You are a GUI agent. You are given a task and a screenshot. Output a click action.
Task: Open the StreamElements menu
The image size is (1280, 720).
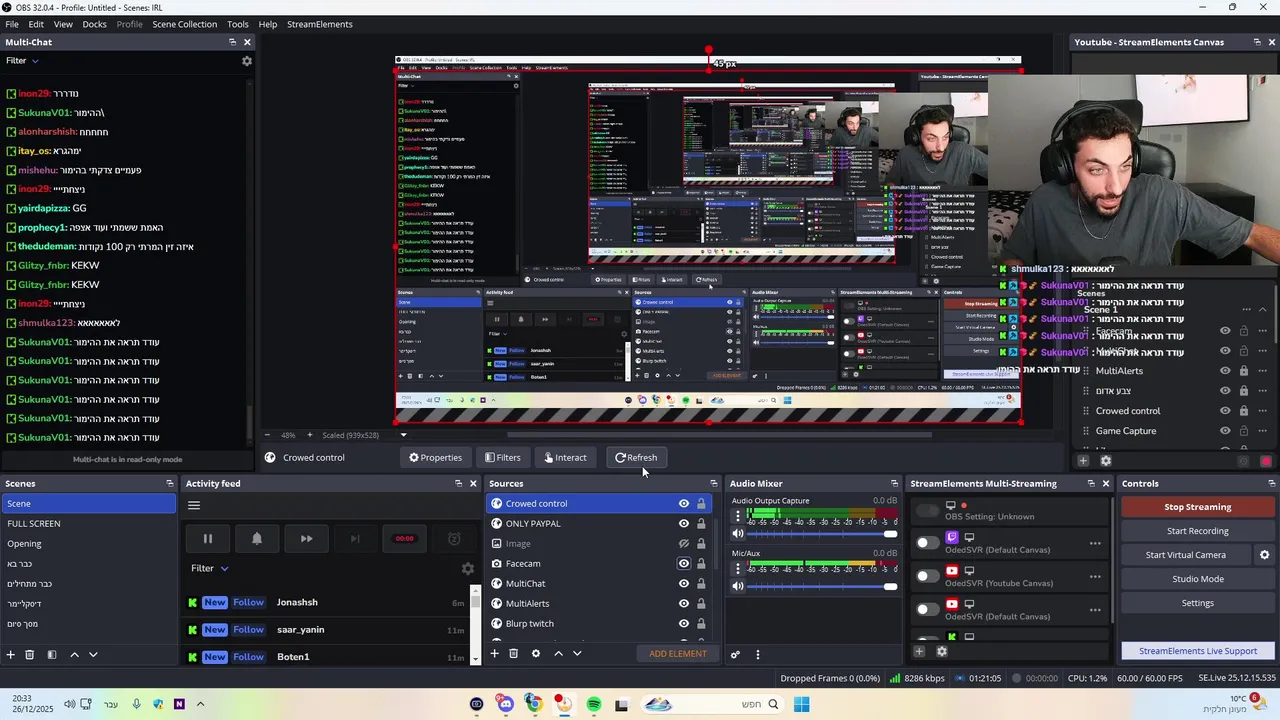pyautogui.click(x=320, y=24)
